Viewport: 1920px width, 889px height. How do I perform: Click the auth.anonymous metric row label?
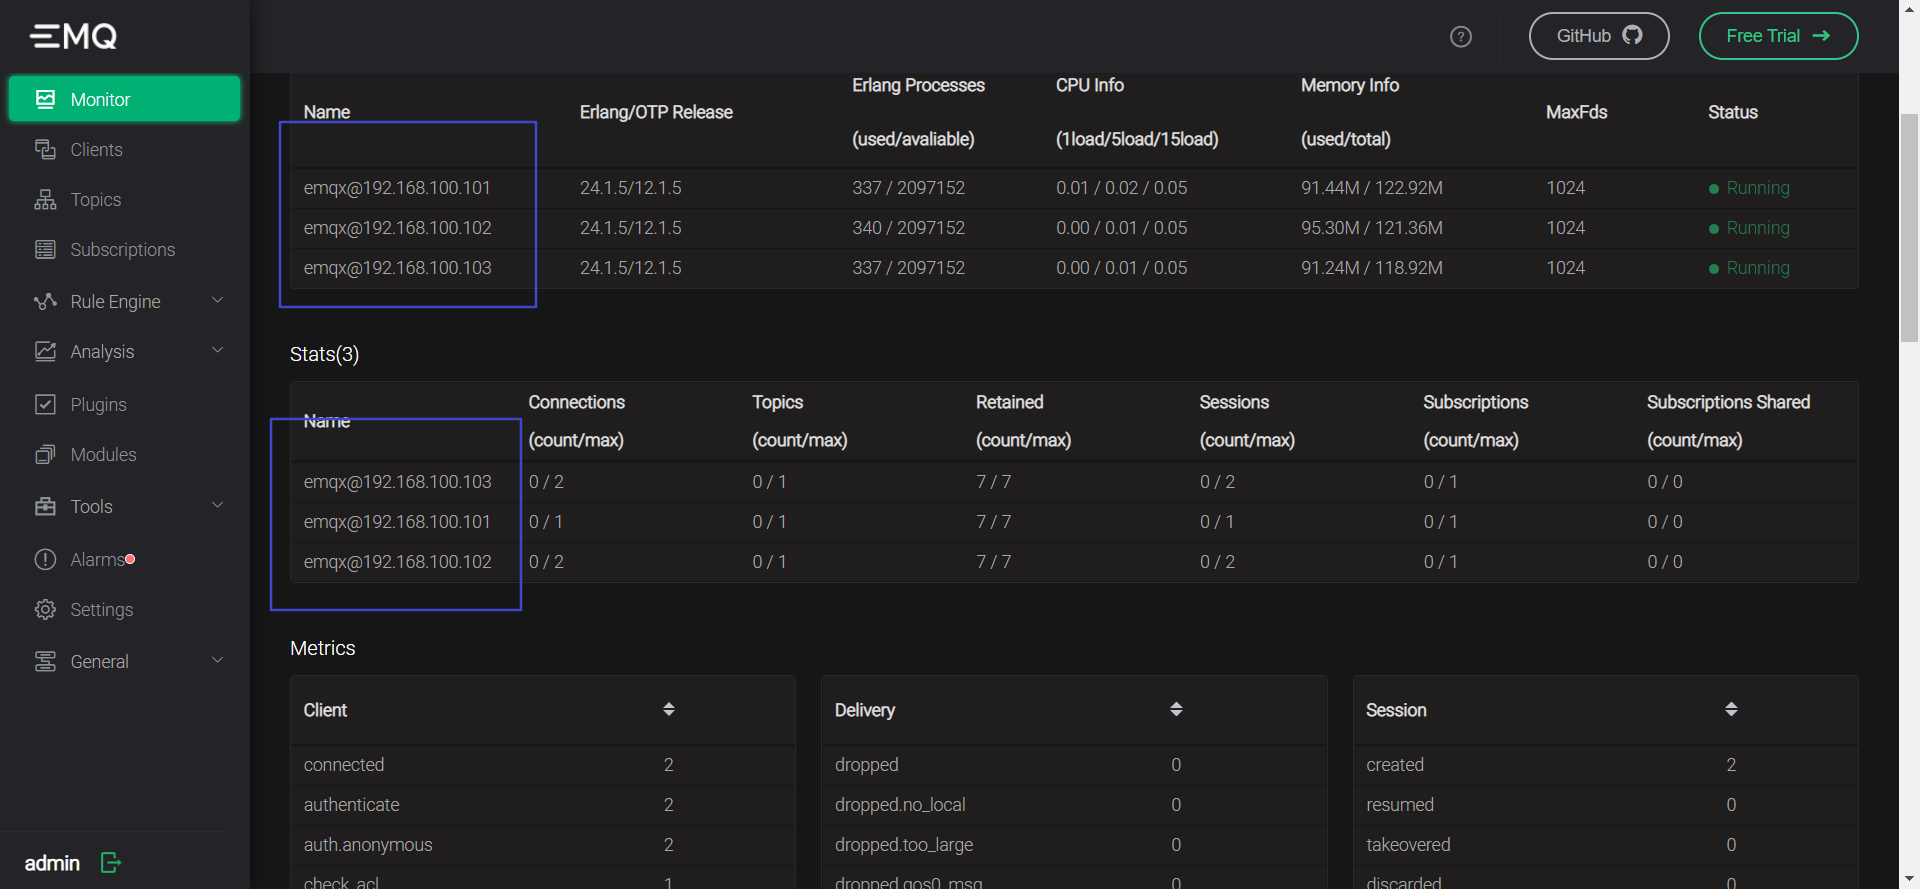coord(368,845)
